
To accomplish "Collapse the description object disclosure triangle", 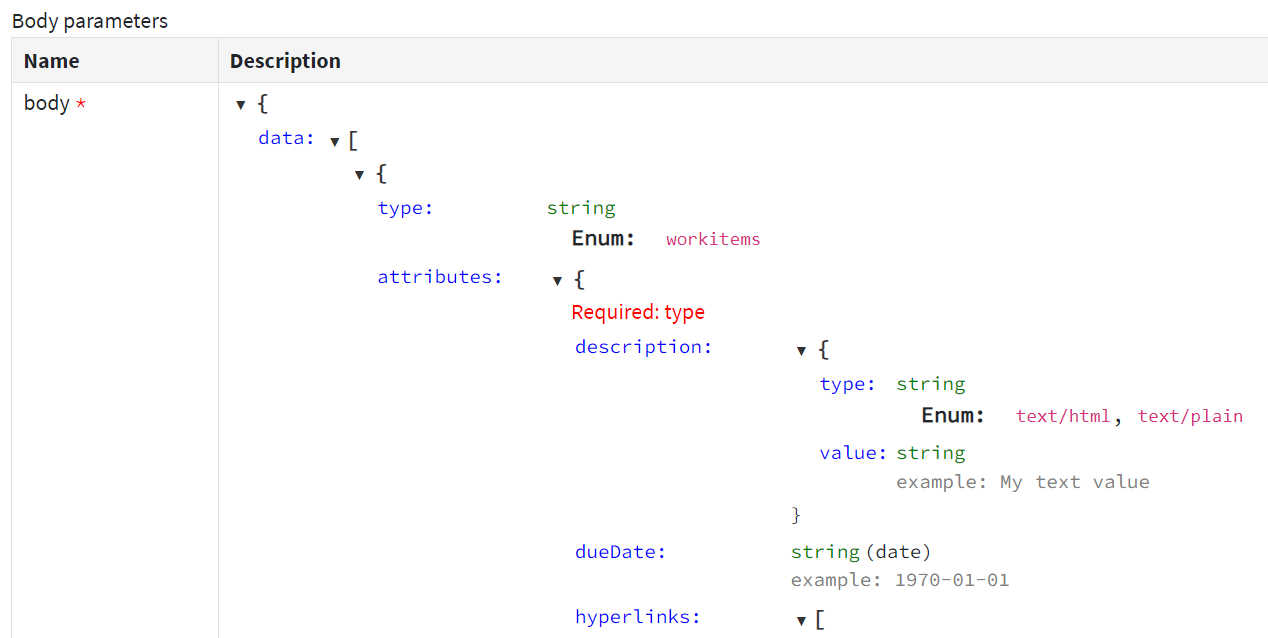I will pos(801,350).
